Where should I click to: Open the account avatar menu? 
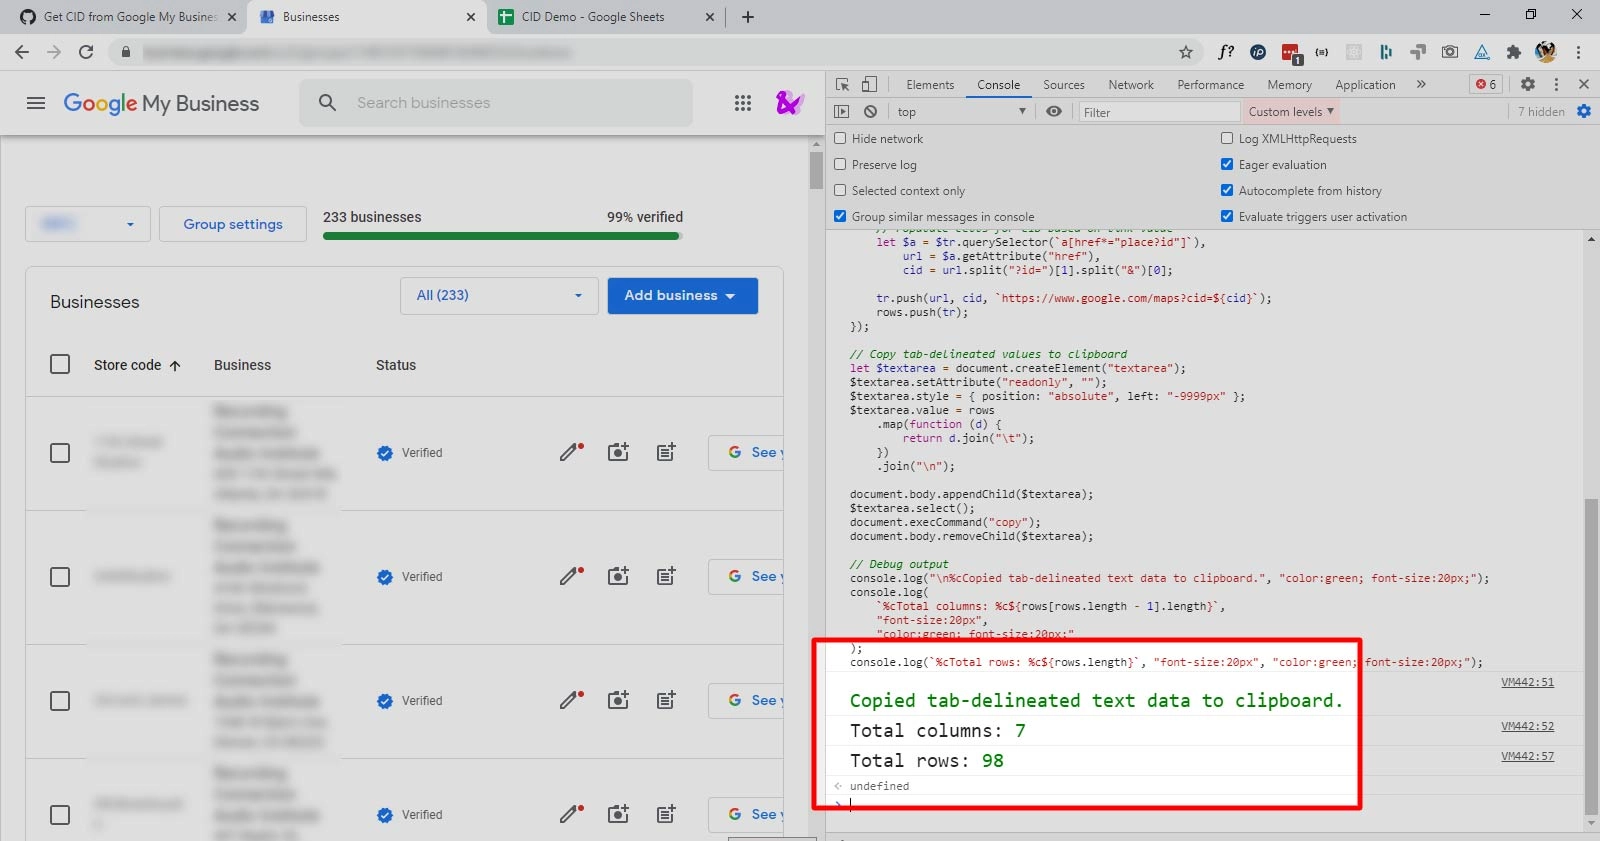coord(790,102)
